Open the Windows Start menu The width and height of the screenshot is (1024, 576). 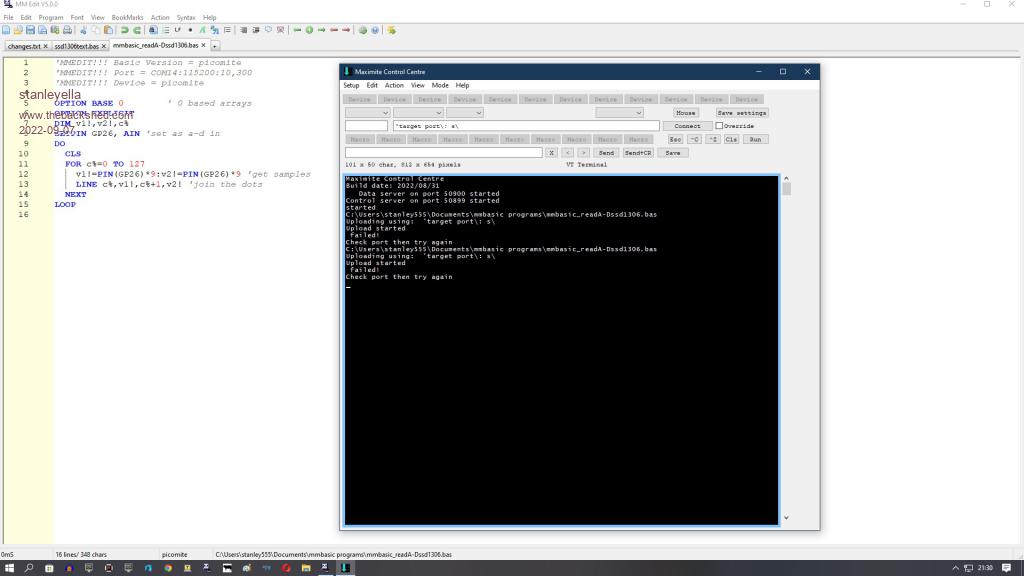coord(8,568)
